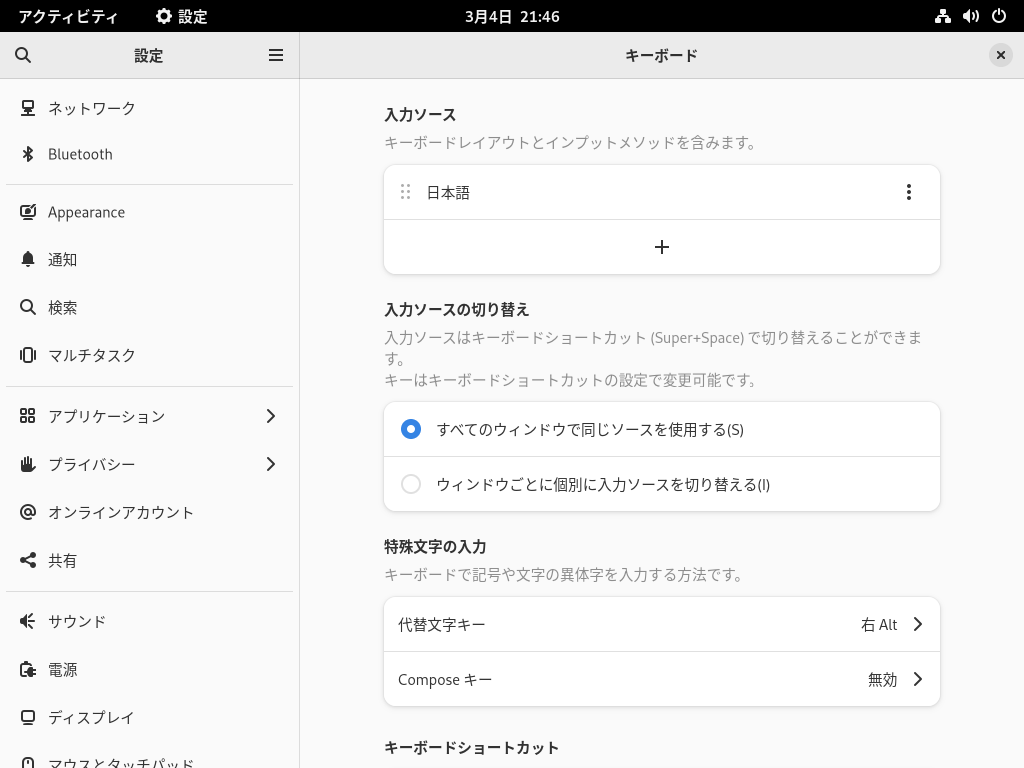Open the 代替文字キー row
Viewport: 1024px width, 768px height.
[662, 624]
